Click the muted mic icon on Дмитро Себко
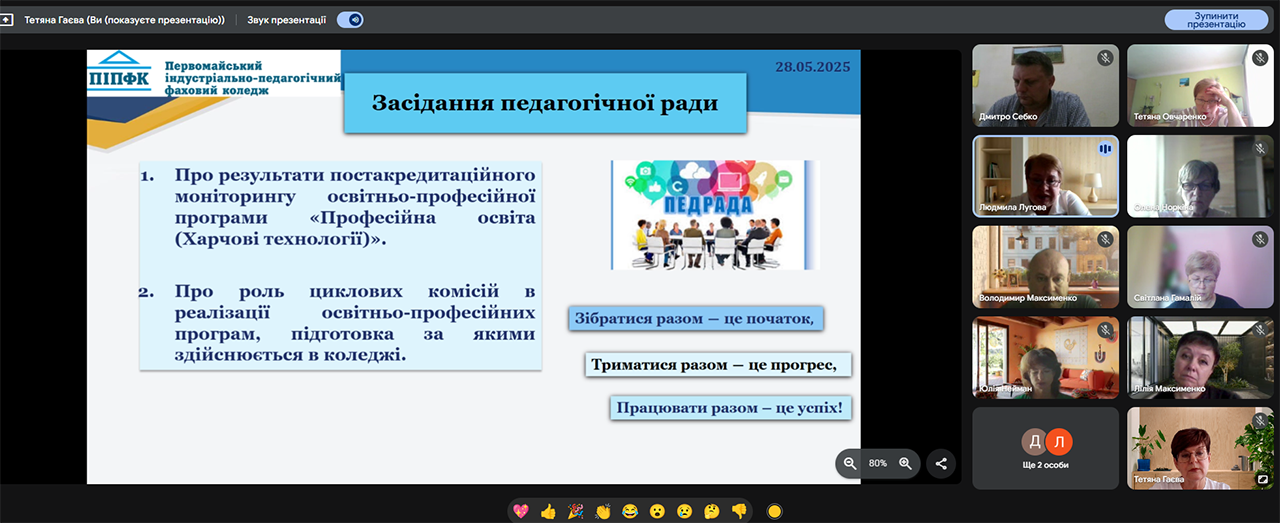This screenshot has height=523, width=1280. pos(1105,58)
